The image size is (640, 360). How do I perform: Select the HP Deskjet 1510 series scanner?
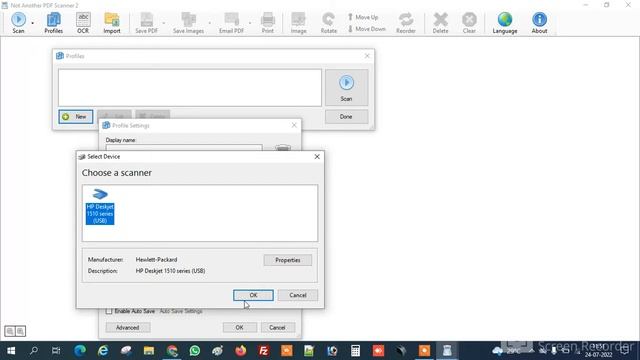[100, 207]
